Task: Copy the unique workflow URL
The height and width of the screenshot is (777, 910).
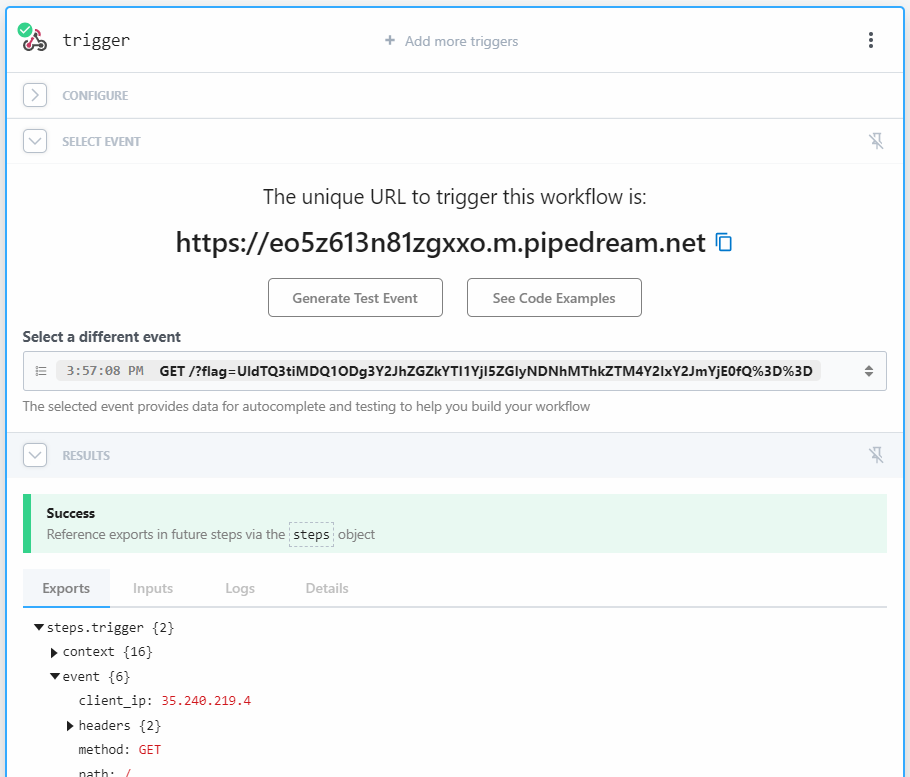Action: 724,243
